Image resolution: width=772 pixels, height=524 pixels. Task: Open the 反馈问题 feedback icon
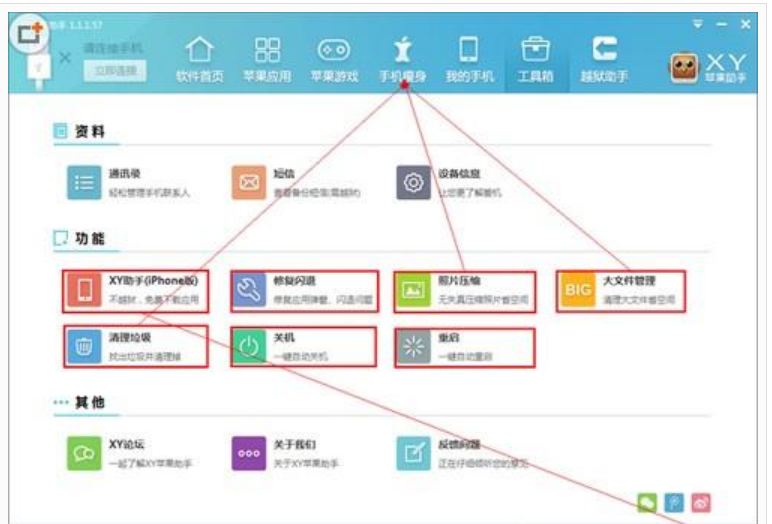(x=412, y=452)
